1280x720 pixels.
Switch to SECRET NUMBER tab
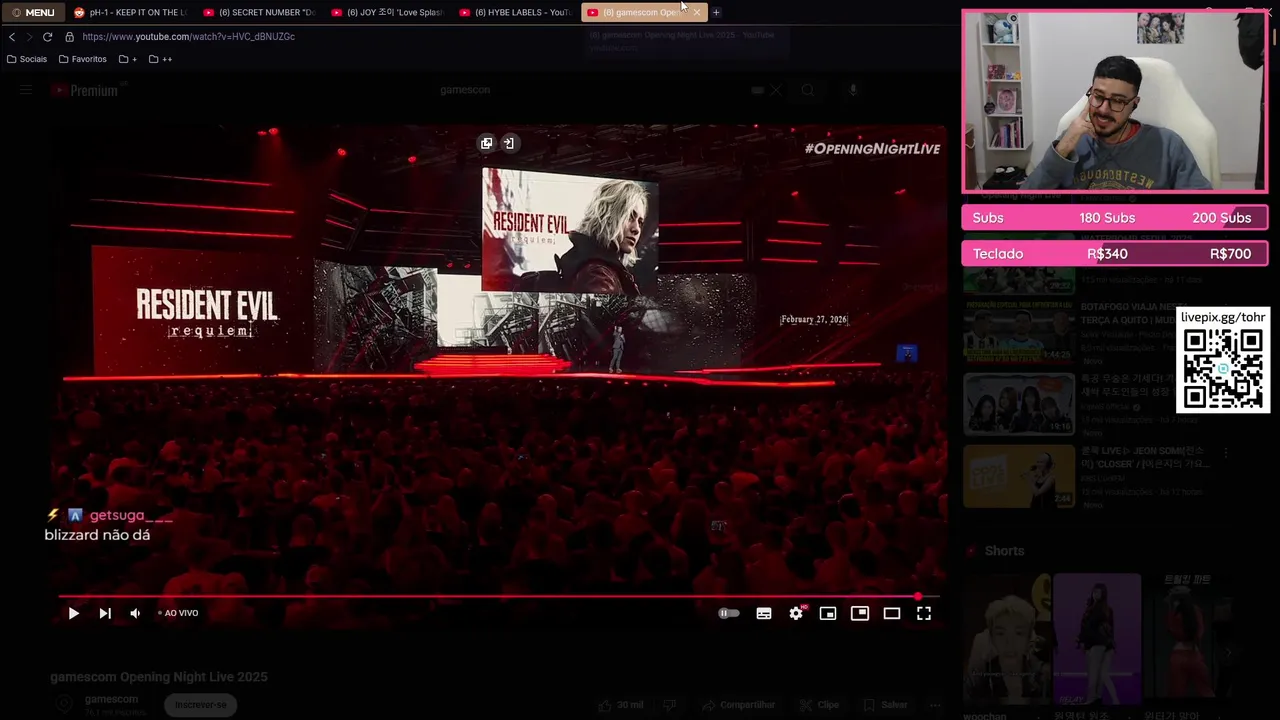pyautogui.click(x=259, y=12)
